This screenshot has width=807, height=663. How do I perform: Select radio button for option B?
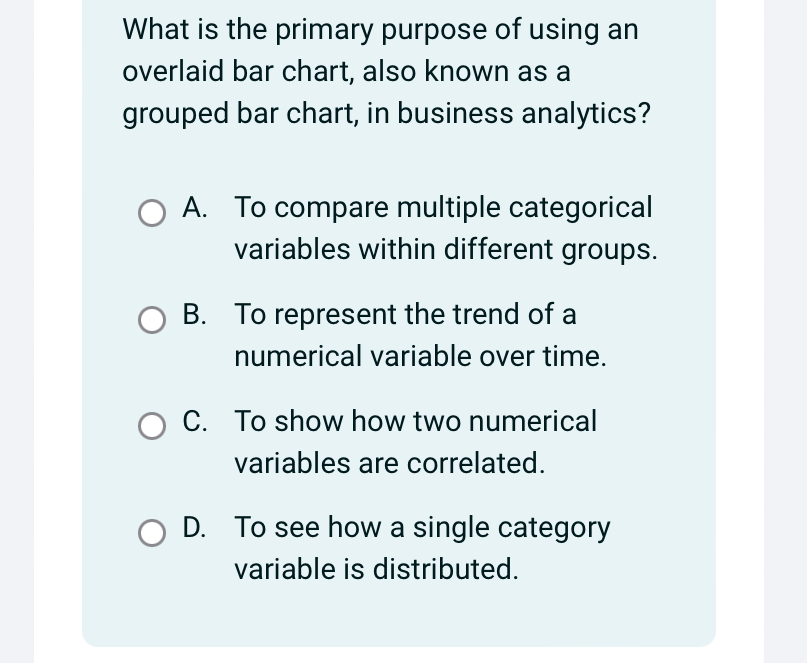point(151,320)
